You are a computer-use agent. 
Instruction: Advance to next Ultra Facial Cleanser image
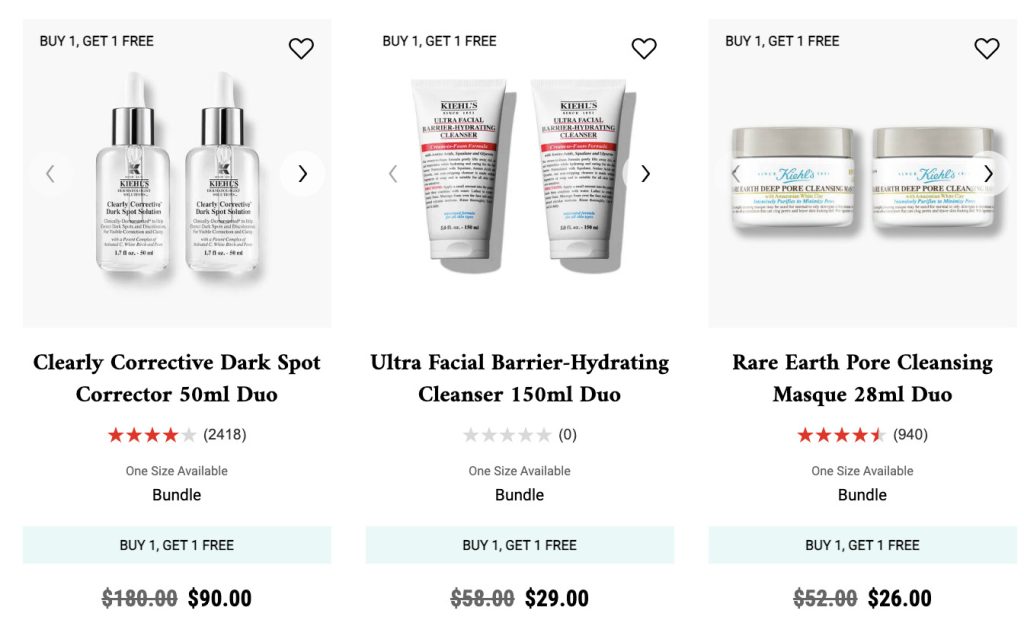(x=645, y=174)
